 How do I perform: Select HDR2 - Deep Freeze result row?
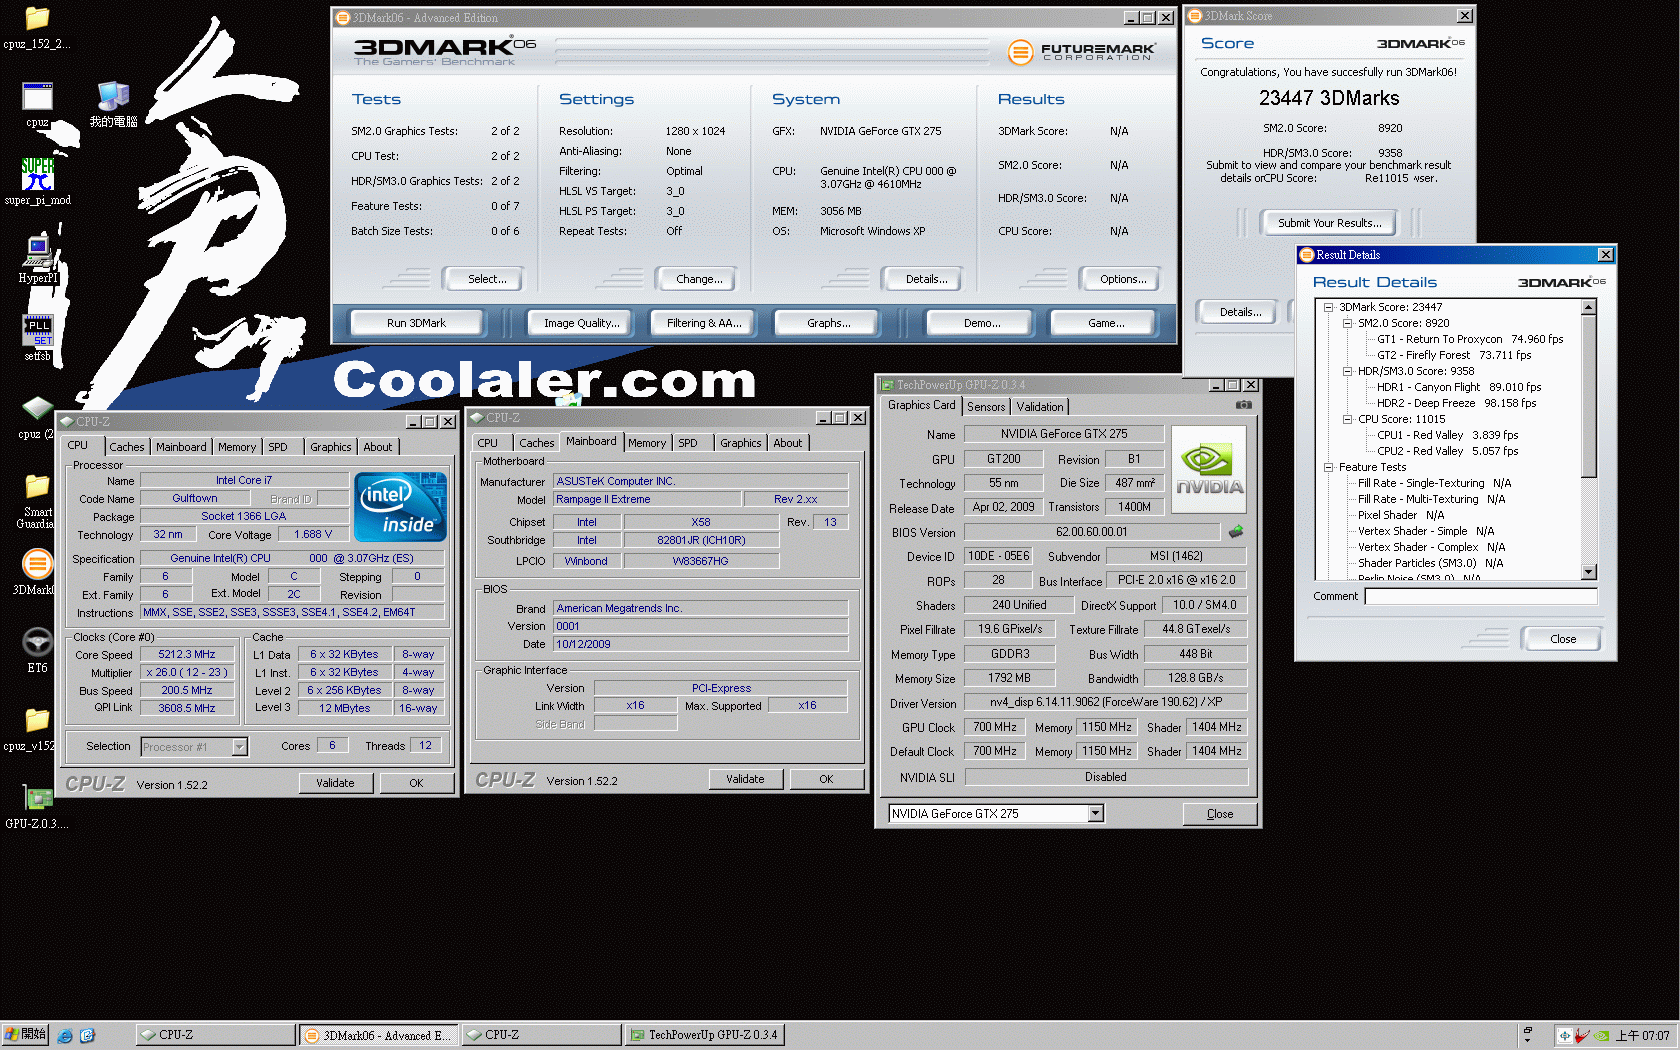(1456, 403)
